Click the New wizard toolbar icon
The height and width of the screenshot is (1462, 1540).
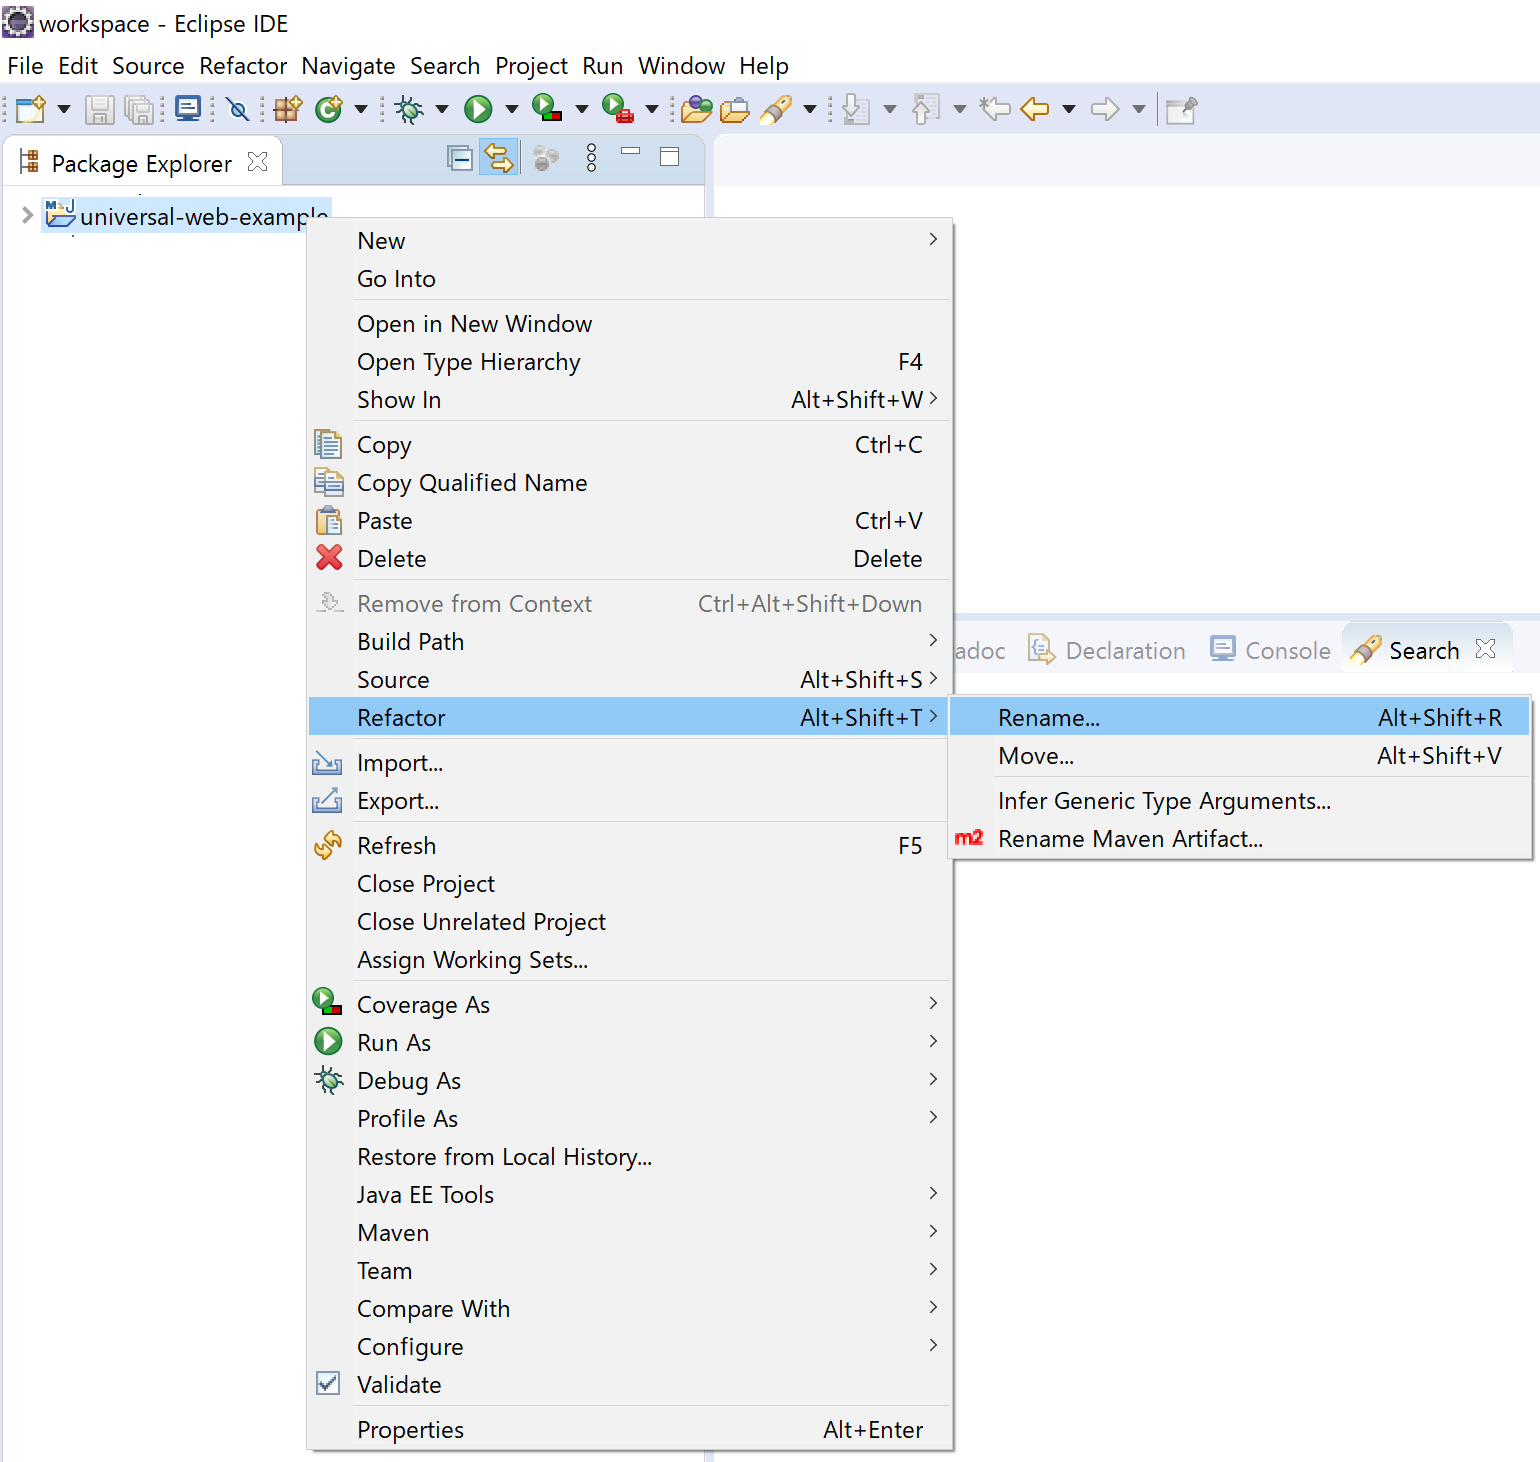(x=31, y=109)
